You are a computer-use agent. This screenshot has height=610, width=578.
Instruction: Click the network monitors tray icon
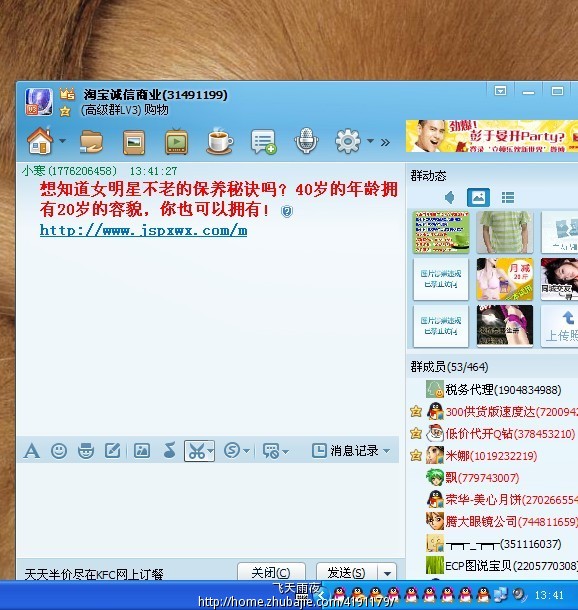(x=501, y=594)
